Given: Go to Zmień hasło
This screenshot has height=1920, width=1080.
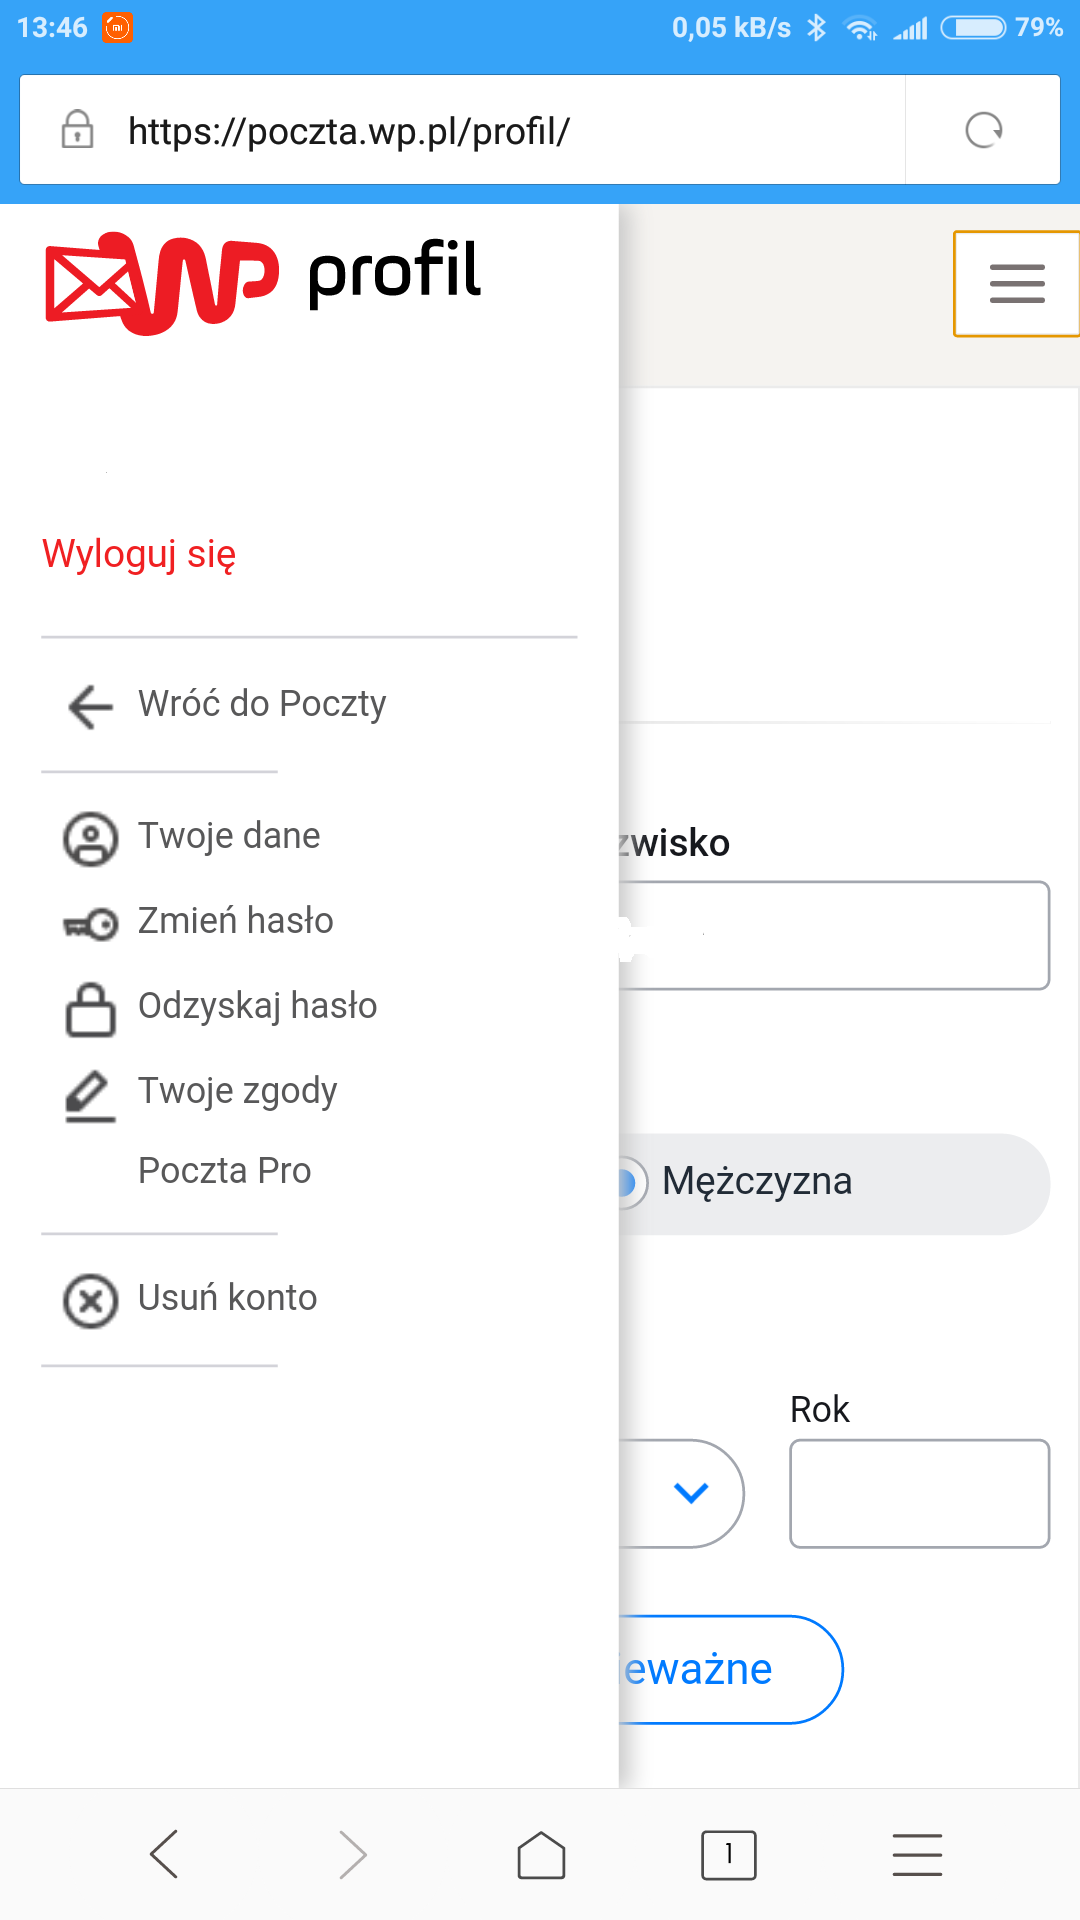Looking at the screenshot, I should pyautogui.click(x=236, y=921).
